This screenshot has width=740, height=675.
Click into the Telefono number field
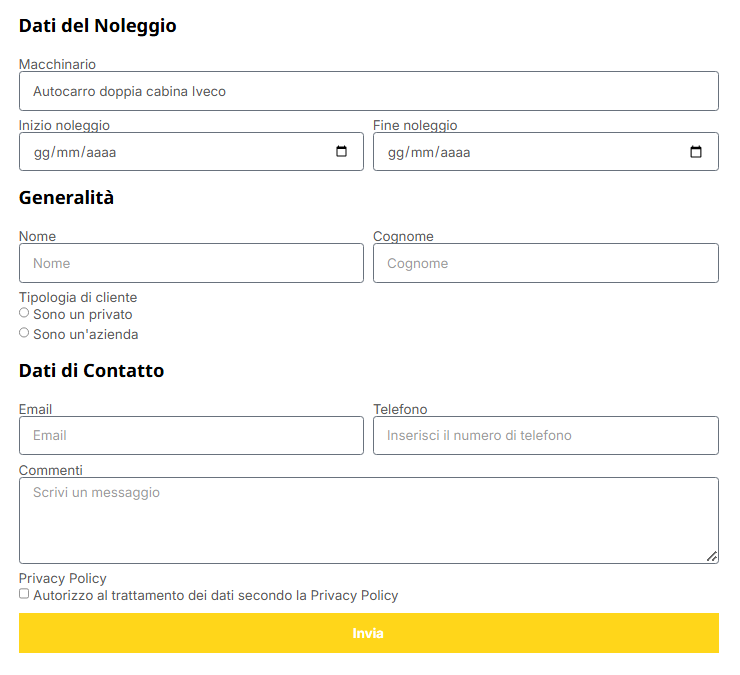pos(545,436)
